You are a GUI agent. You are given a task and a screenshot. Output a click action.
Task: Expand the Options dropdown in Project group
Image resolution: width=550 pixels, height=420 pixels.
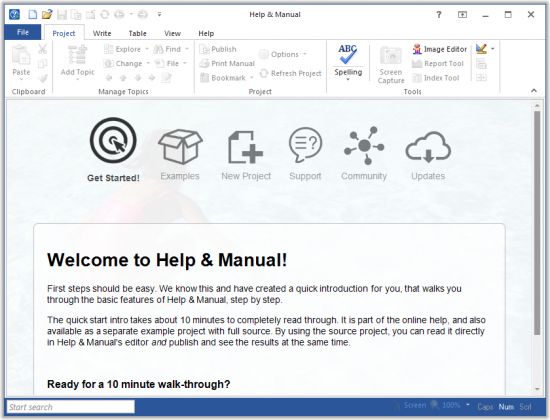[305, 54]
